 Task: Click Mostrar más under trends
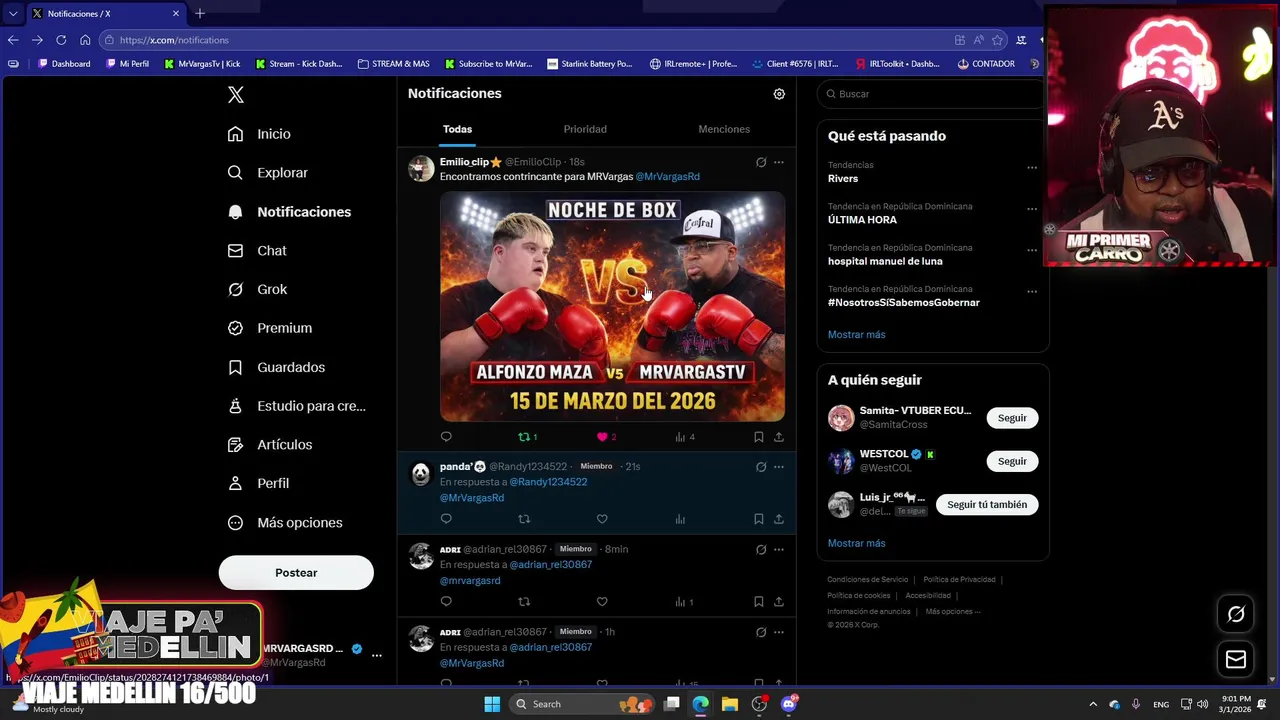click(856, 335)
